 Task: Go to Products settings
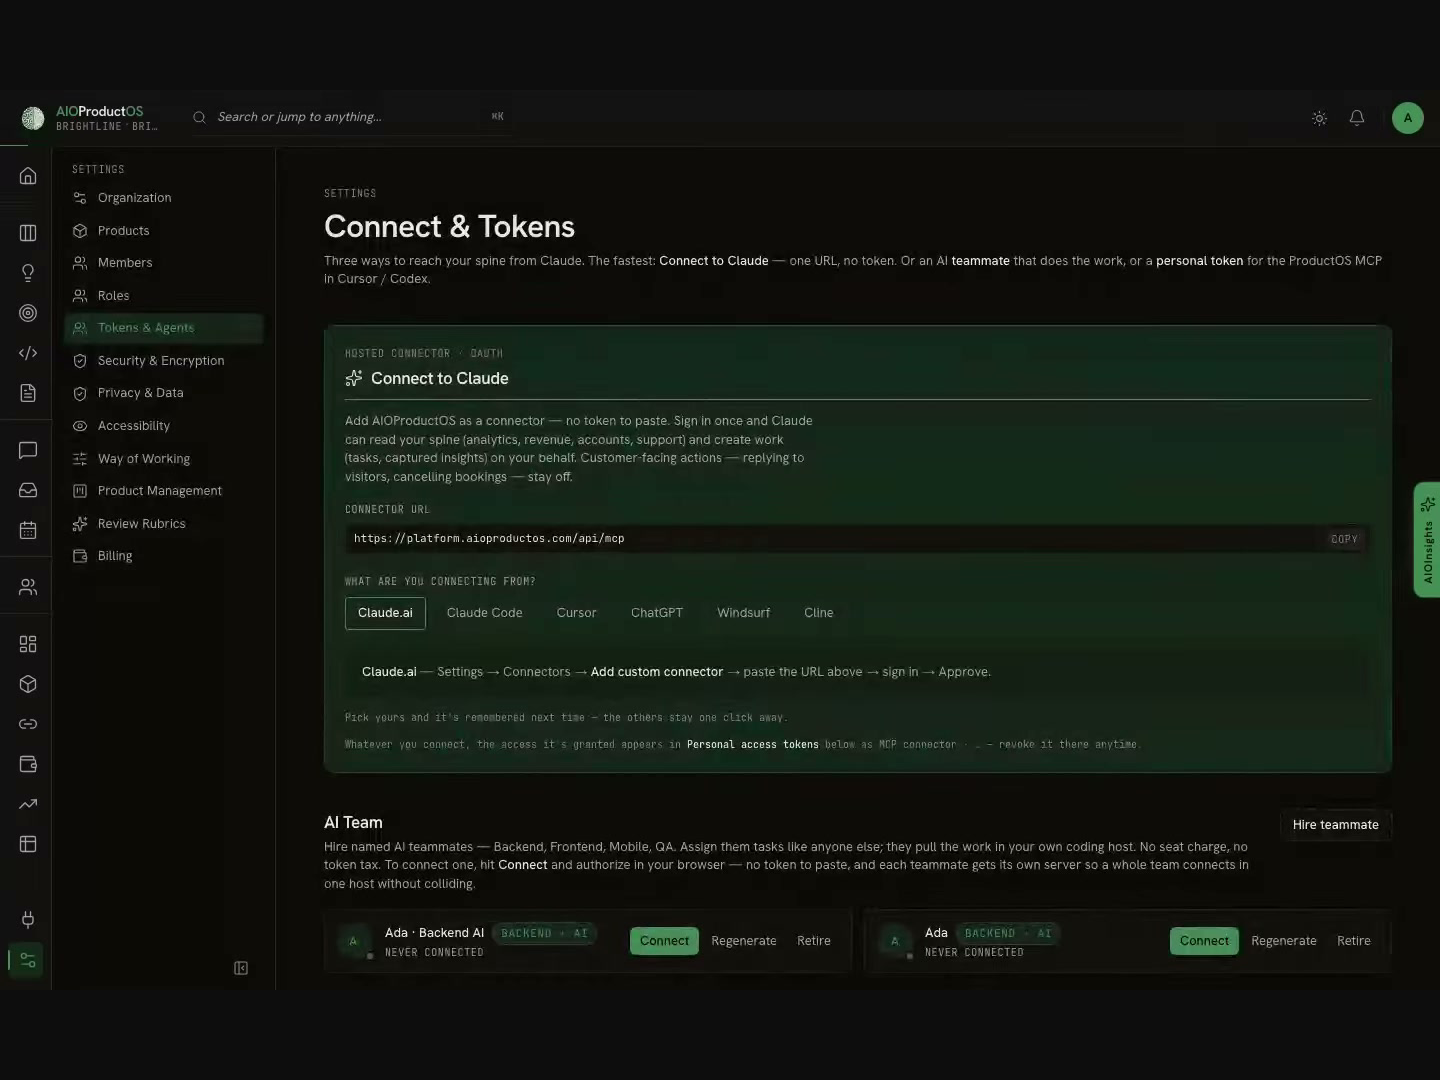pos(164,231)
